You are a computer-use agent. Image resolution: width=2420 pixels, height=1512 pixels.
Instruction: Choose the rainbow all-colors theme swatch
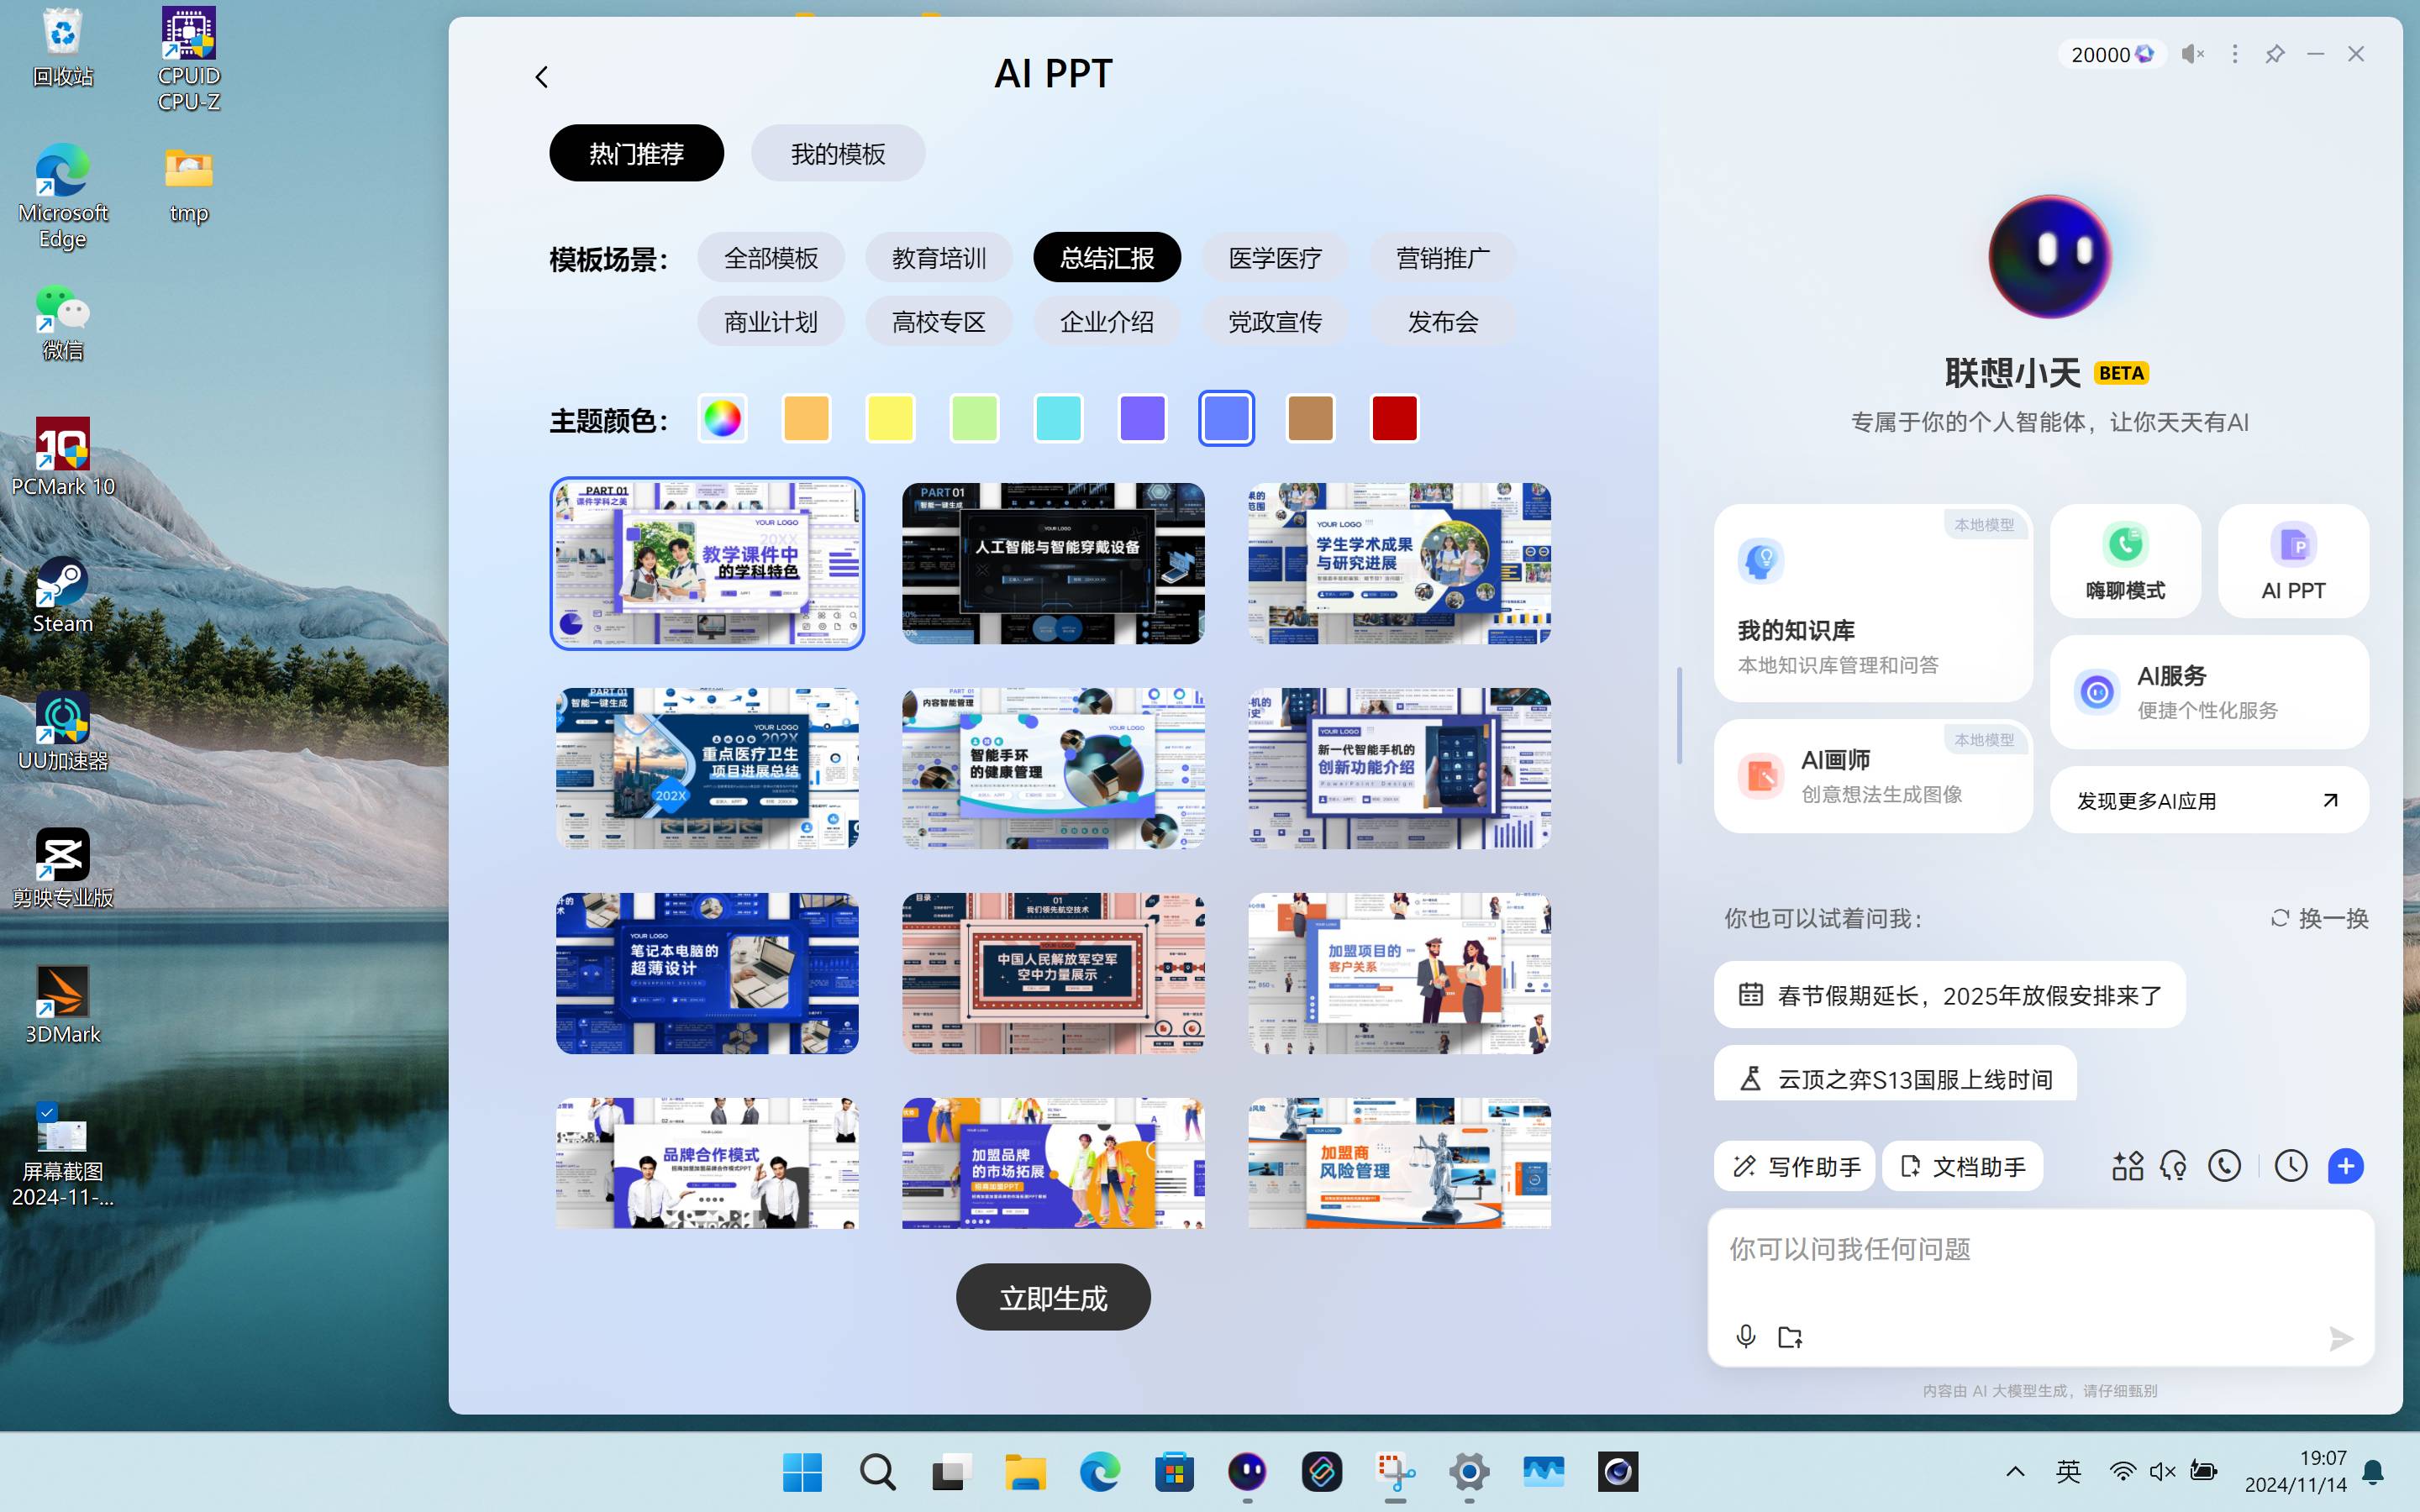(722, 418)
